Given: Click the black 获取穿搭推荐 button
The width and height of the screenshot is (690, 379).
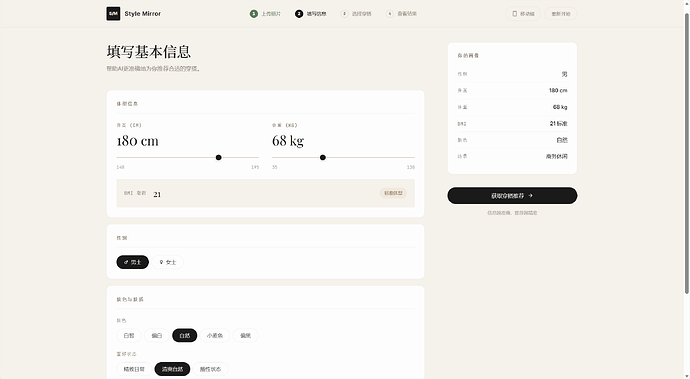Looking at the screenshot, I should (x=512, y=195).
